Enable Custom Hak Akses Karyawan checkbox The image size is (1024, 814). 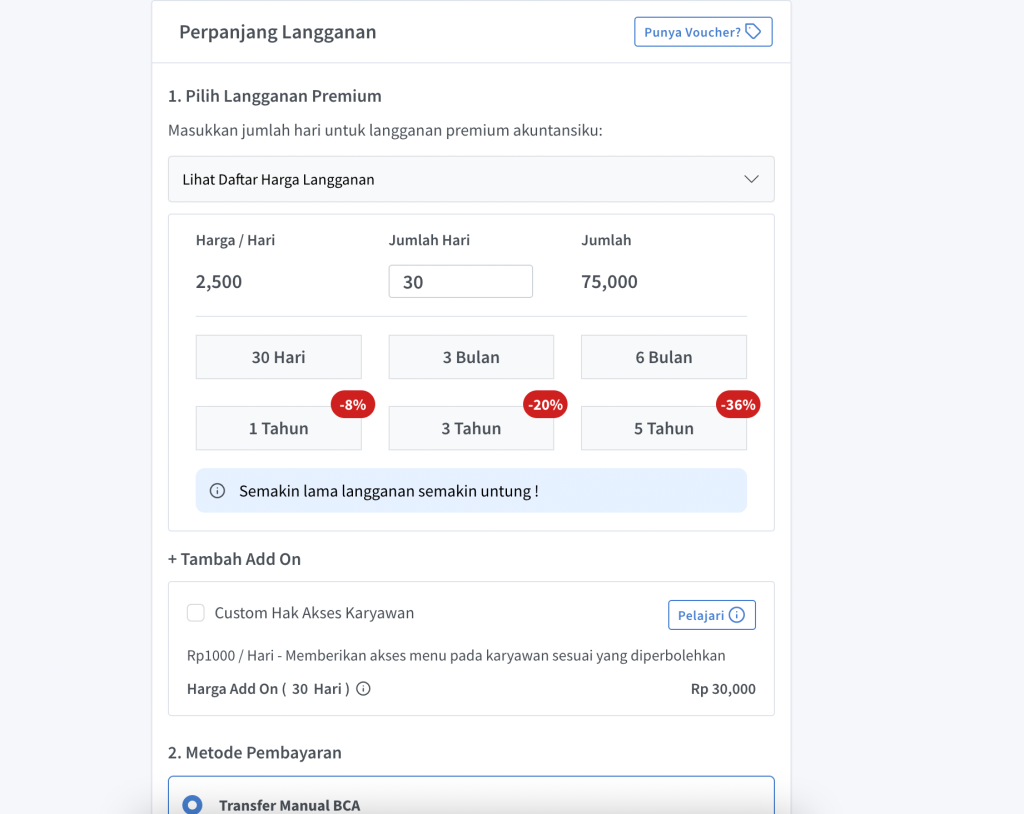pos(196,613)
